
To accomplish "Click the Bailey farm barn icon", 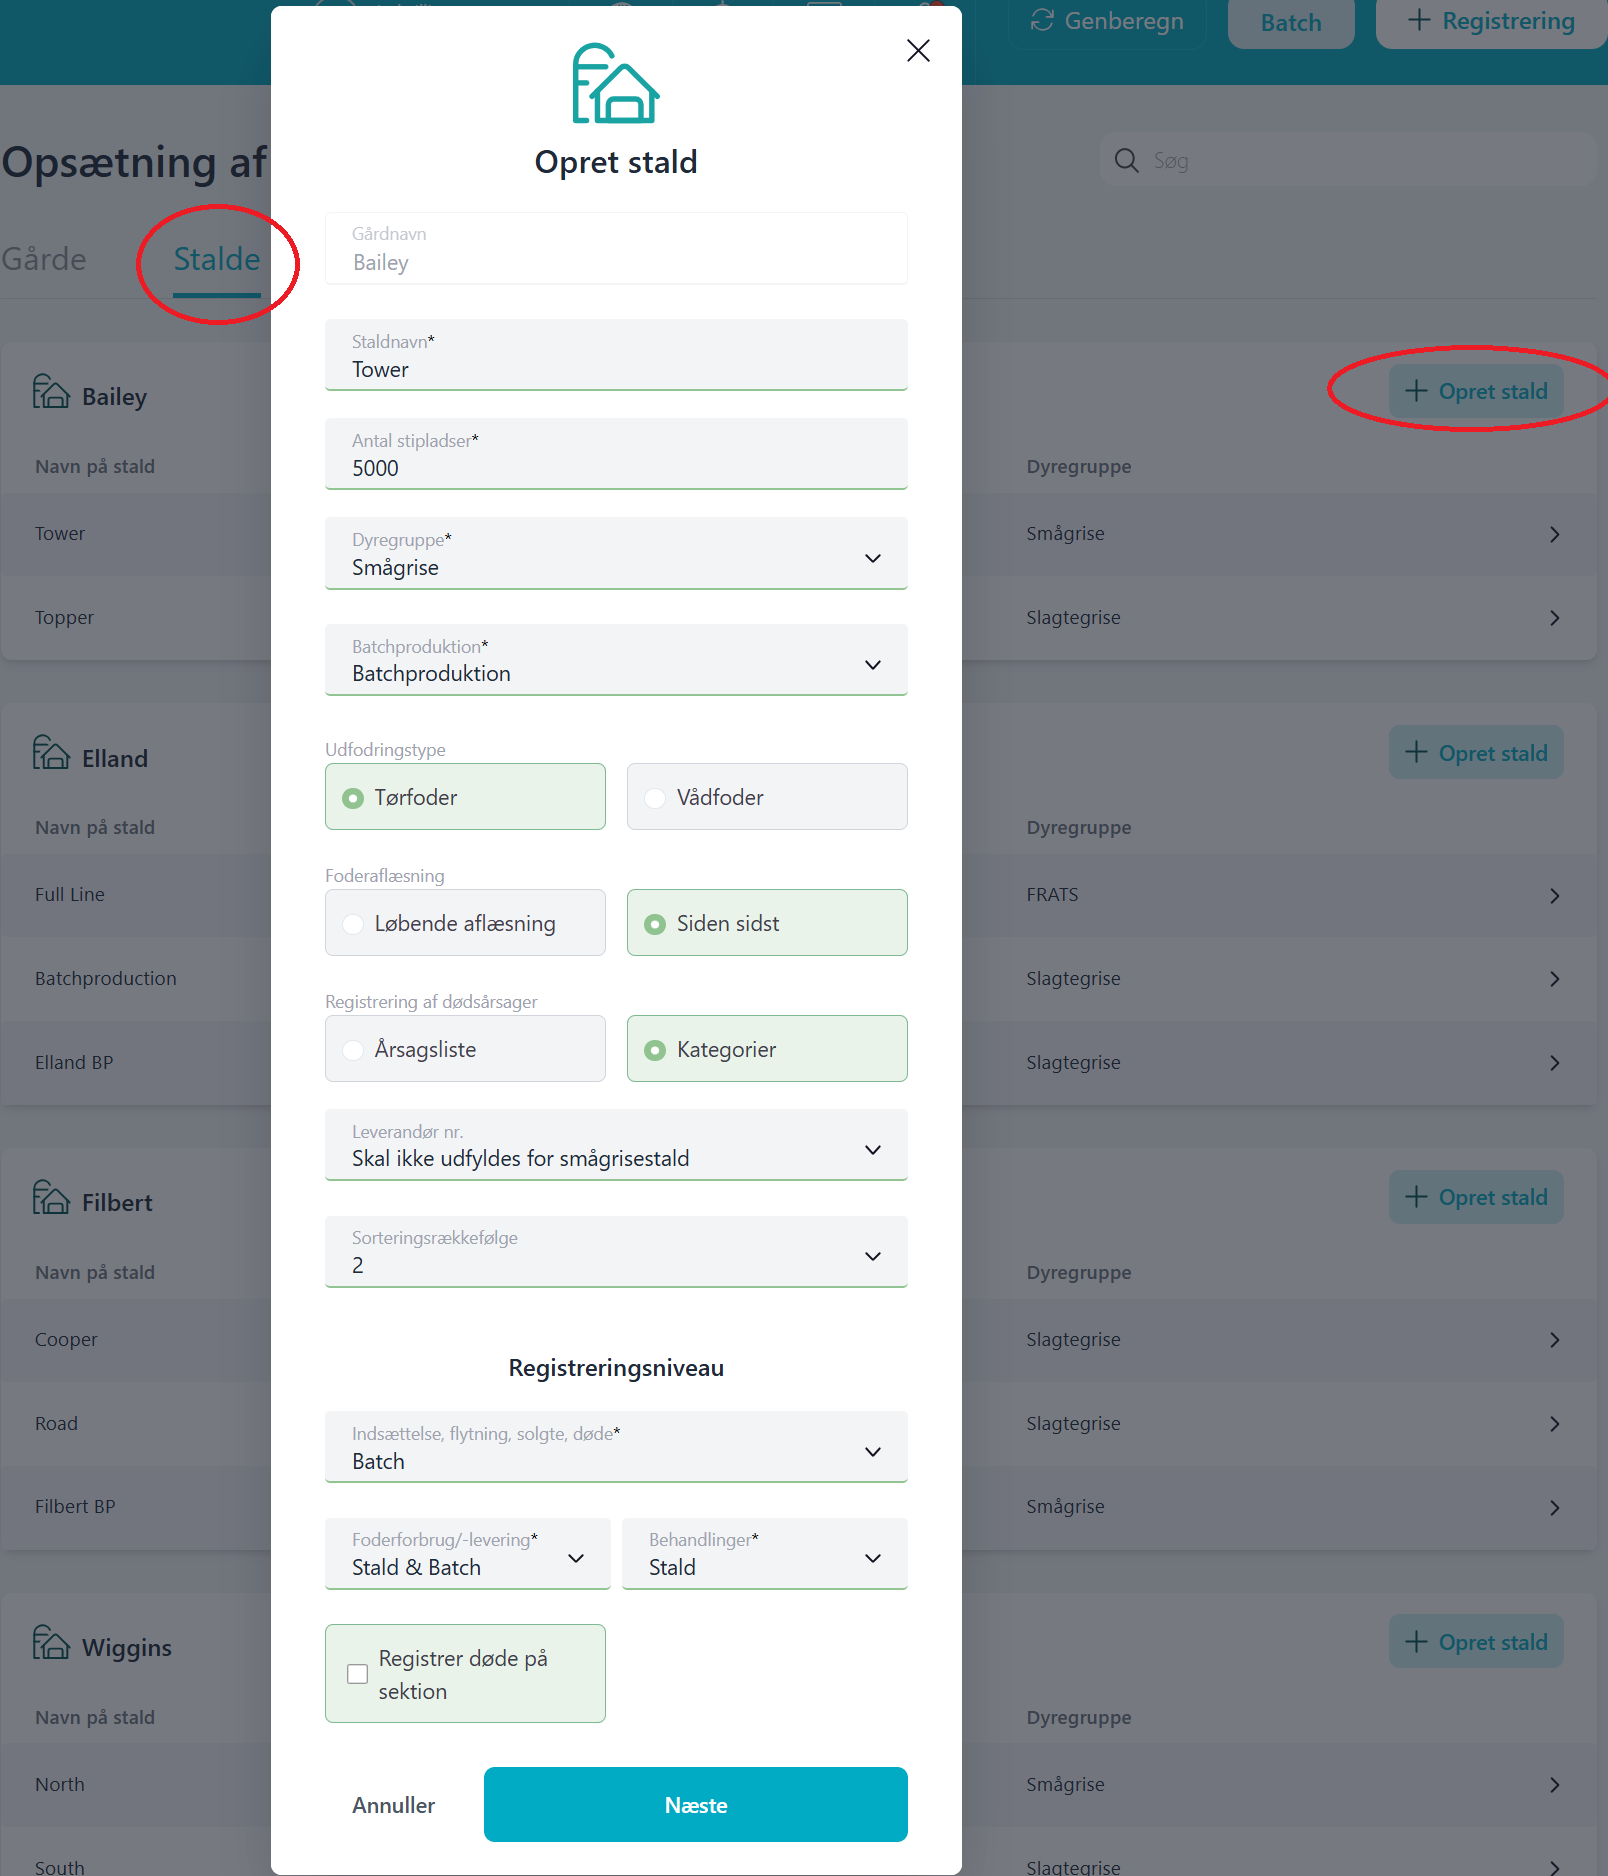I will click(51, 392).
